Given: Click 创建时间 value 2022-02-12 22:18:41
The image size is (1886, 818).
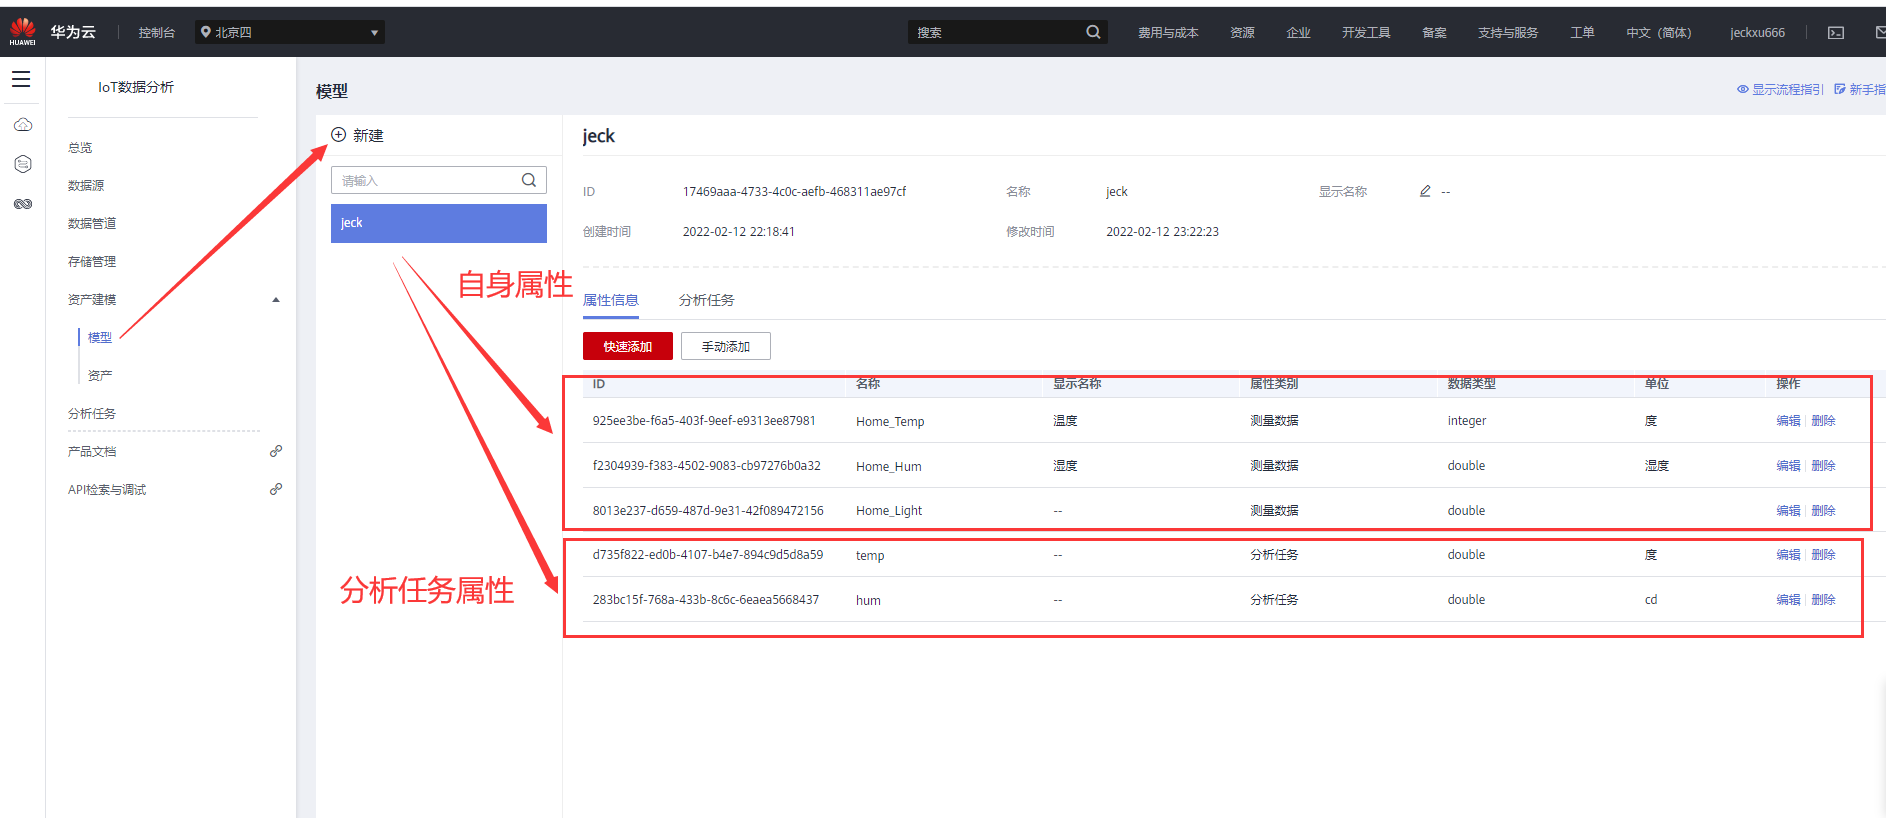Looking at the screenshot, I should coord(738,231).
